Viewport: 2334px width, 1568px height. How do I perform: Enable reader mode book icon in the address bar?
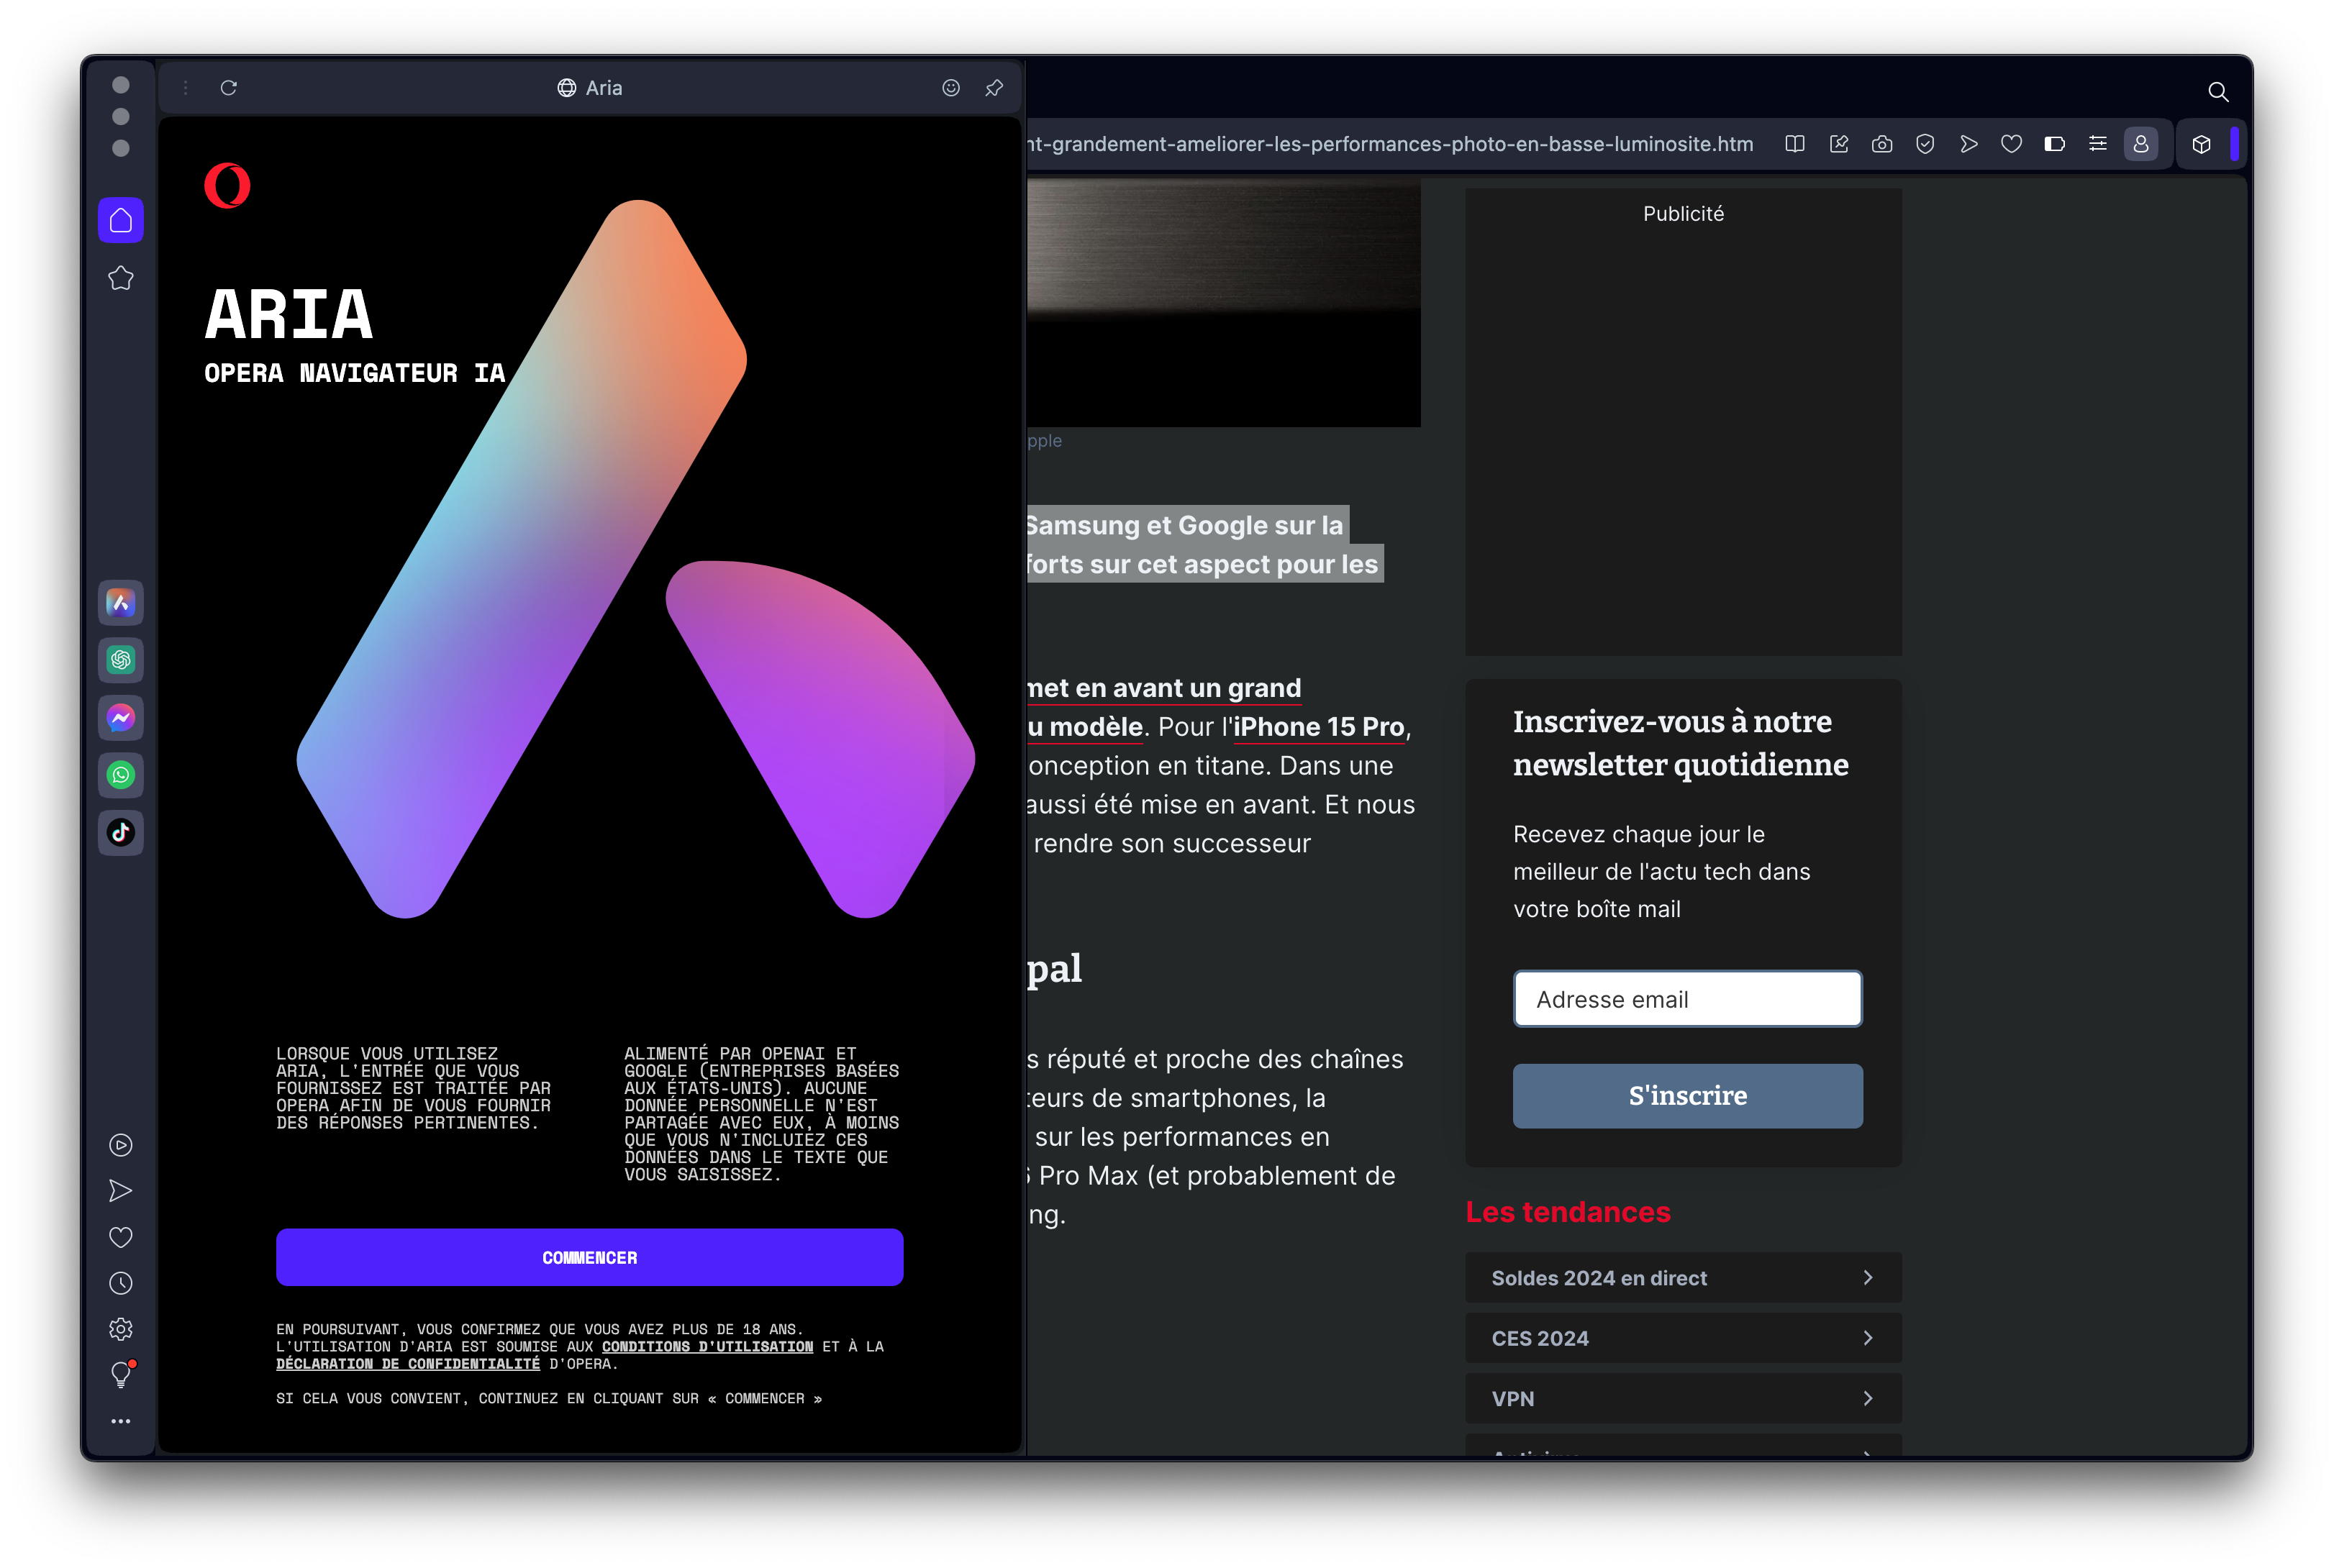pos(1795,144)
